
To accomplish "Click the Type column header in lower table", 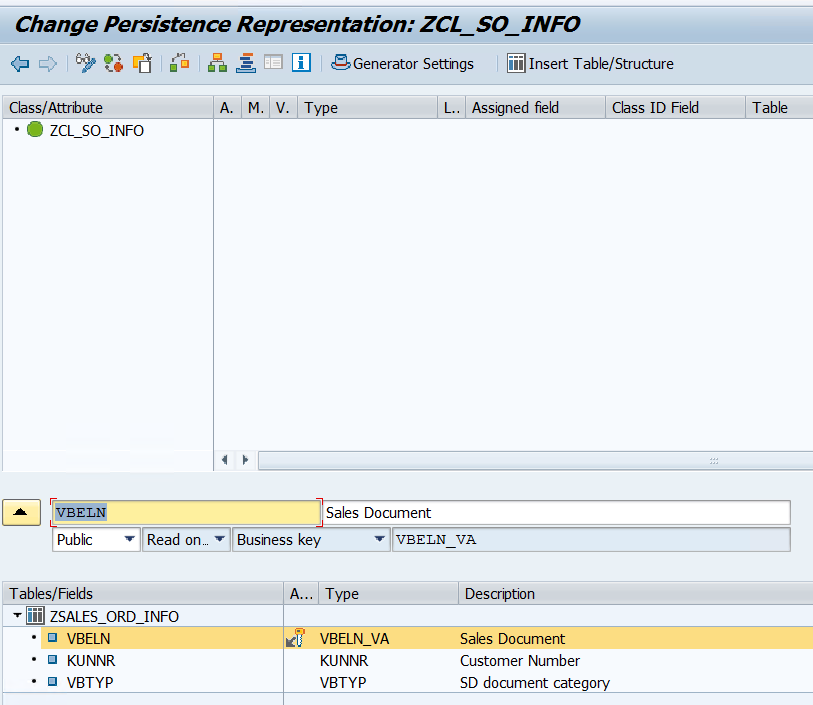I will [388, 594].
